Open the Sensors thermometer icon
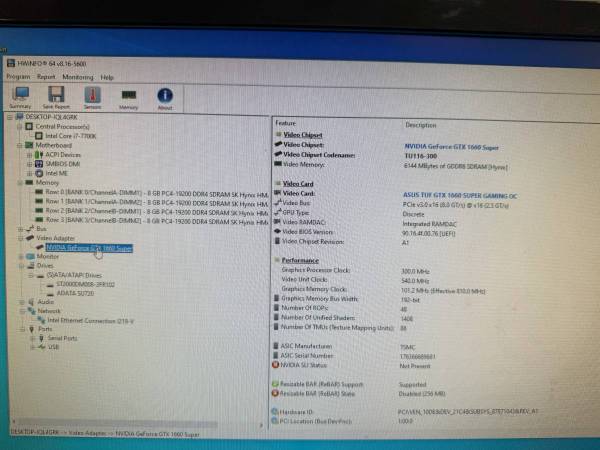This screenshot has width=600, height=450. pos(93,96)
